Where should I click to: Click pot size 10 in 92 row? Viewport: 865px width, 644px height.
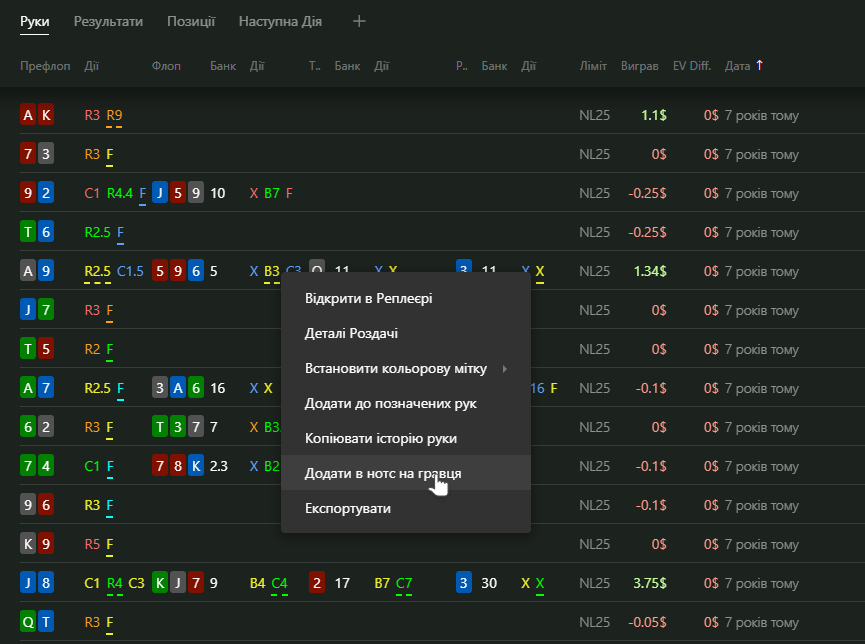(x=218, y=193)
